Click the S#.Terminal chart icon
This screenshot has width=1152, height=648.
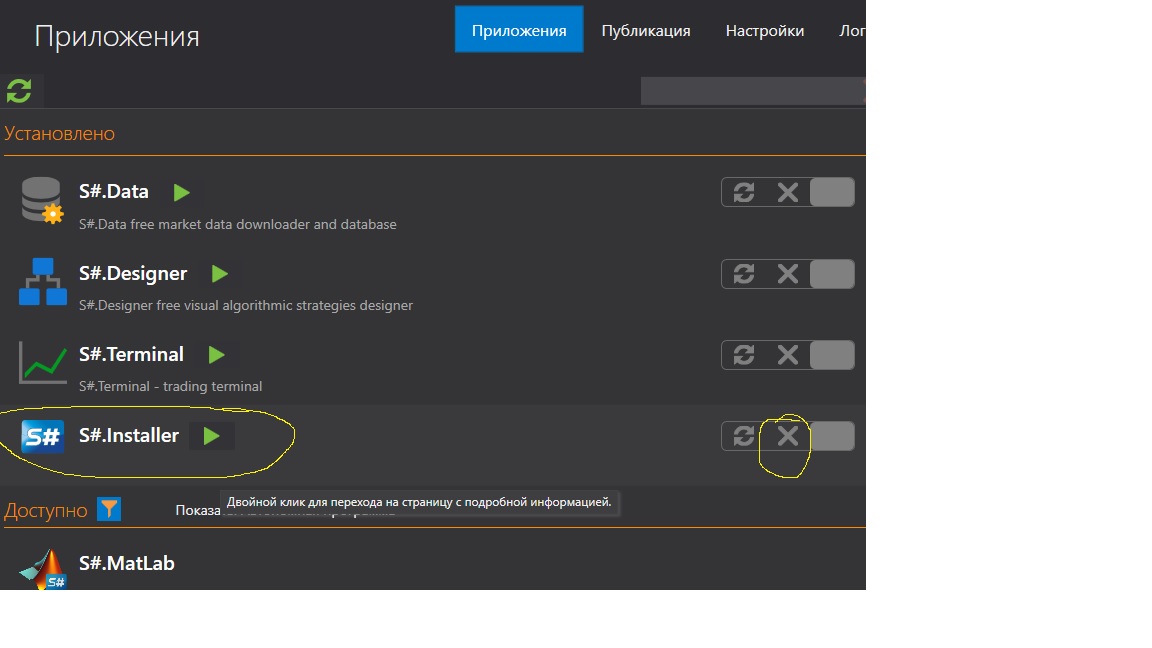43,362
